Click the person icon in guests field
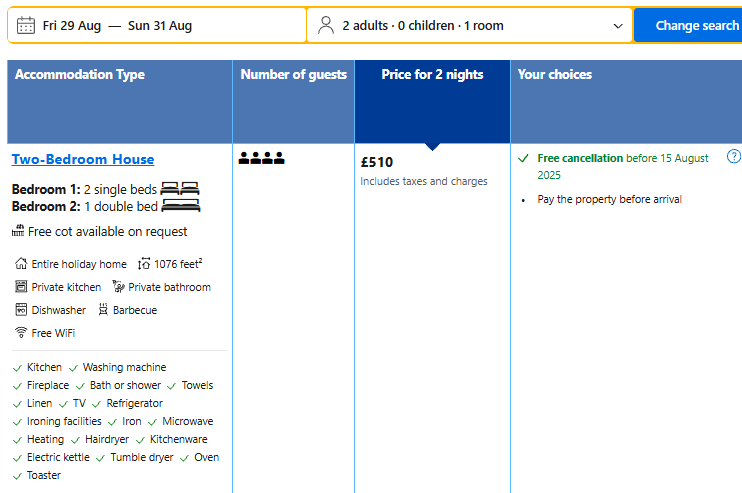This screenshot has height=493, width=742. pyautogui.click(x=326, y=26)
